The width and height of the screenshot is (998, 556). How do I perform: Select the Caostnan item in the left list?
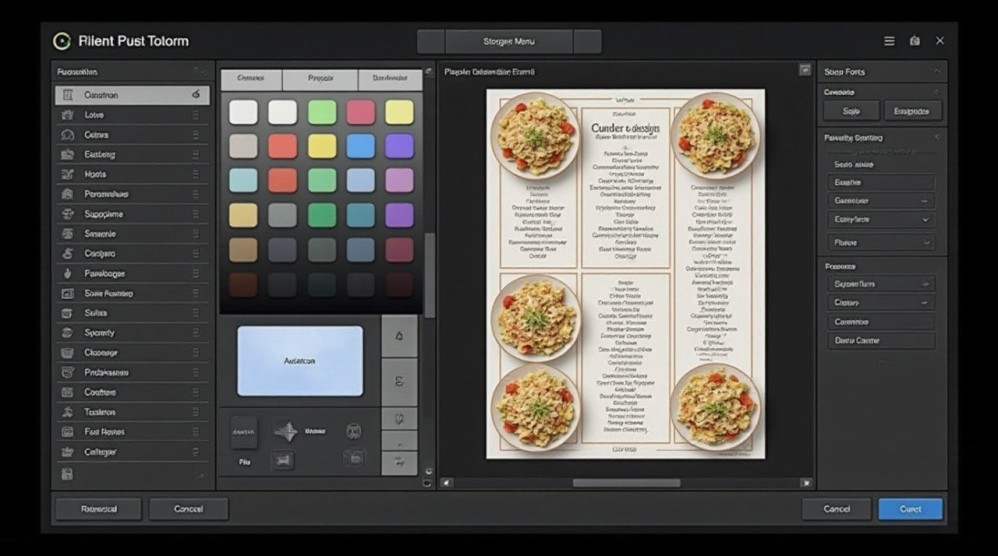[132, 95]
